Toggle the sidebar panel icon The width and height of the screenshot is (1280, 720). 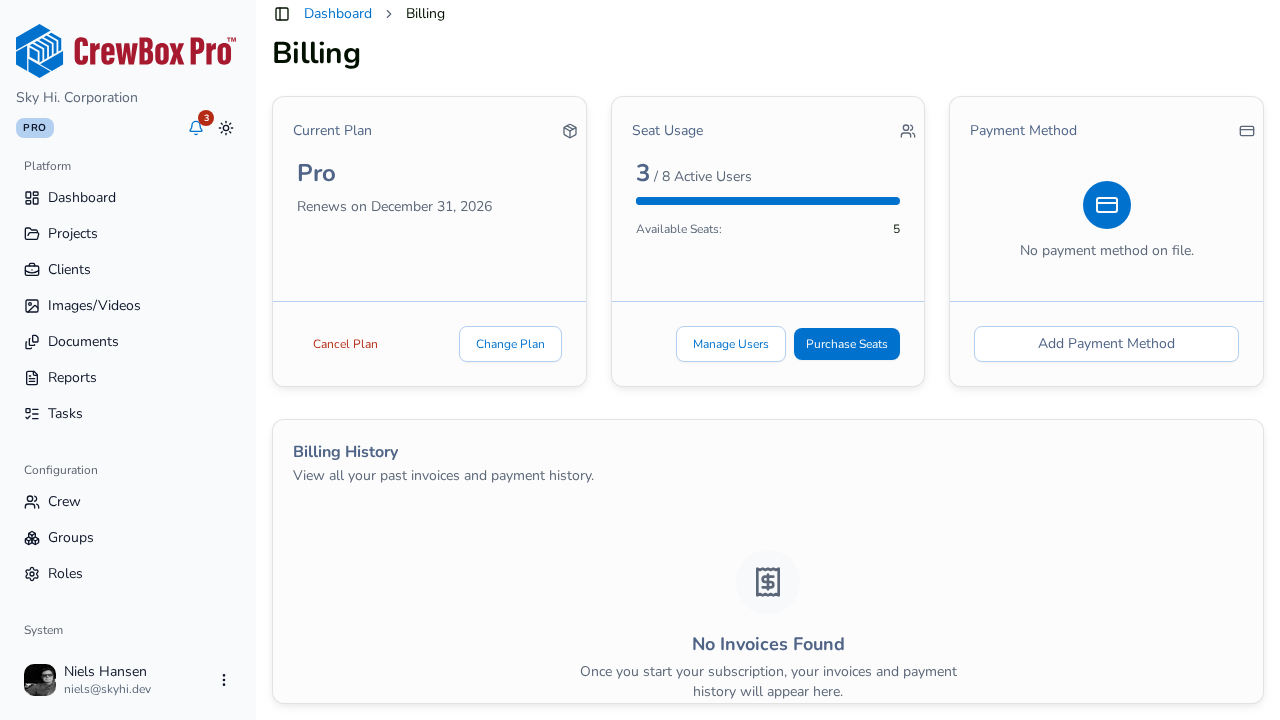tap(282, 14)
